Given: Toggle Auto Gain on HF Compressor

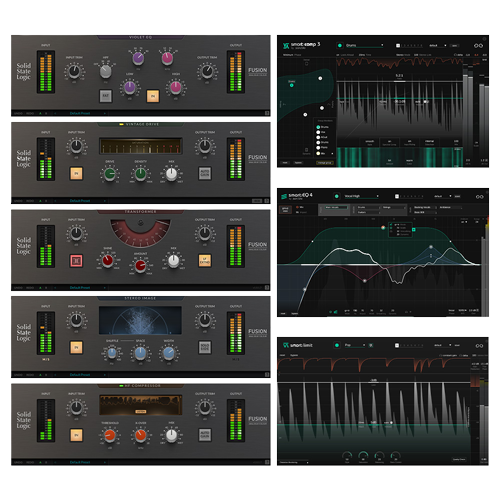Looking at the screenshot, I should click(205, 435).
